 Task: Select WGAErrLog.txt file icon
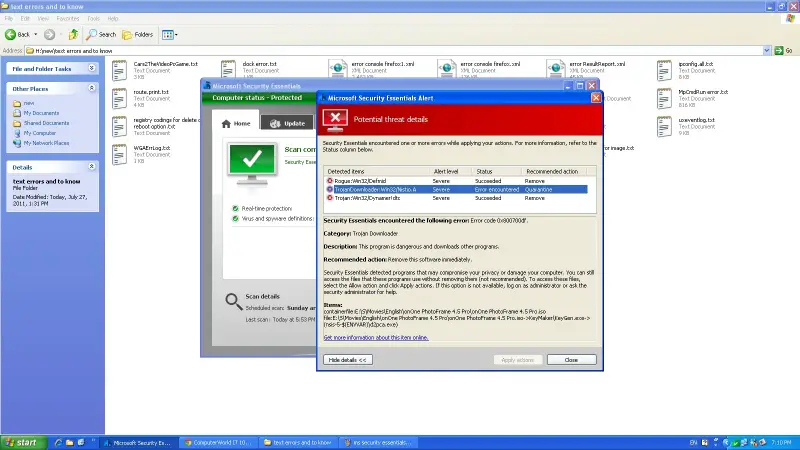[119, 155]
